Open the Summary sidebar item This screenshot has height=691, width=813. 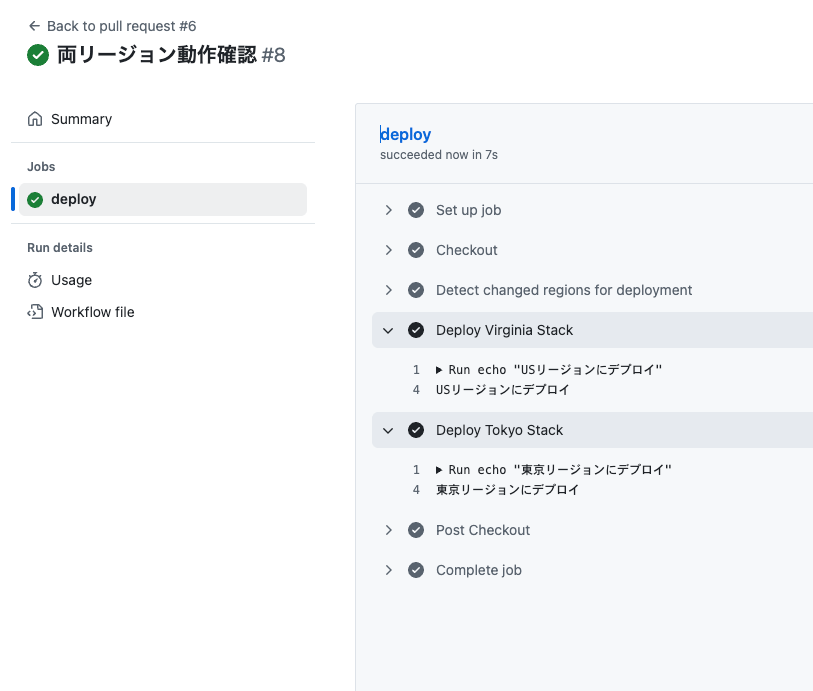tap(81, 119)
